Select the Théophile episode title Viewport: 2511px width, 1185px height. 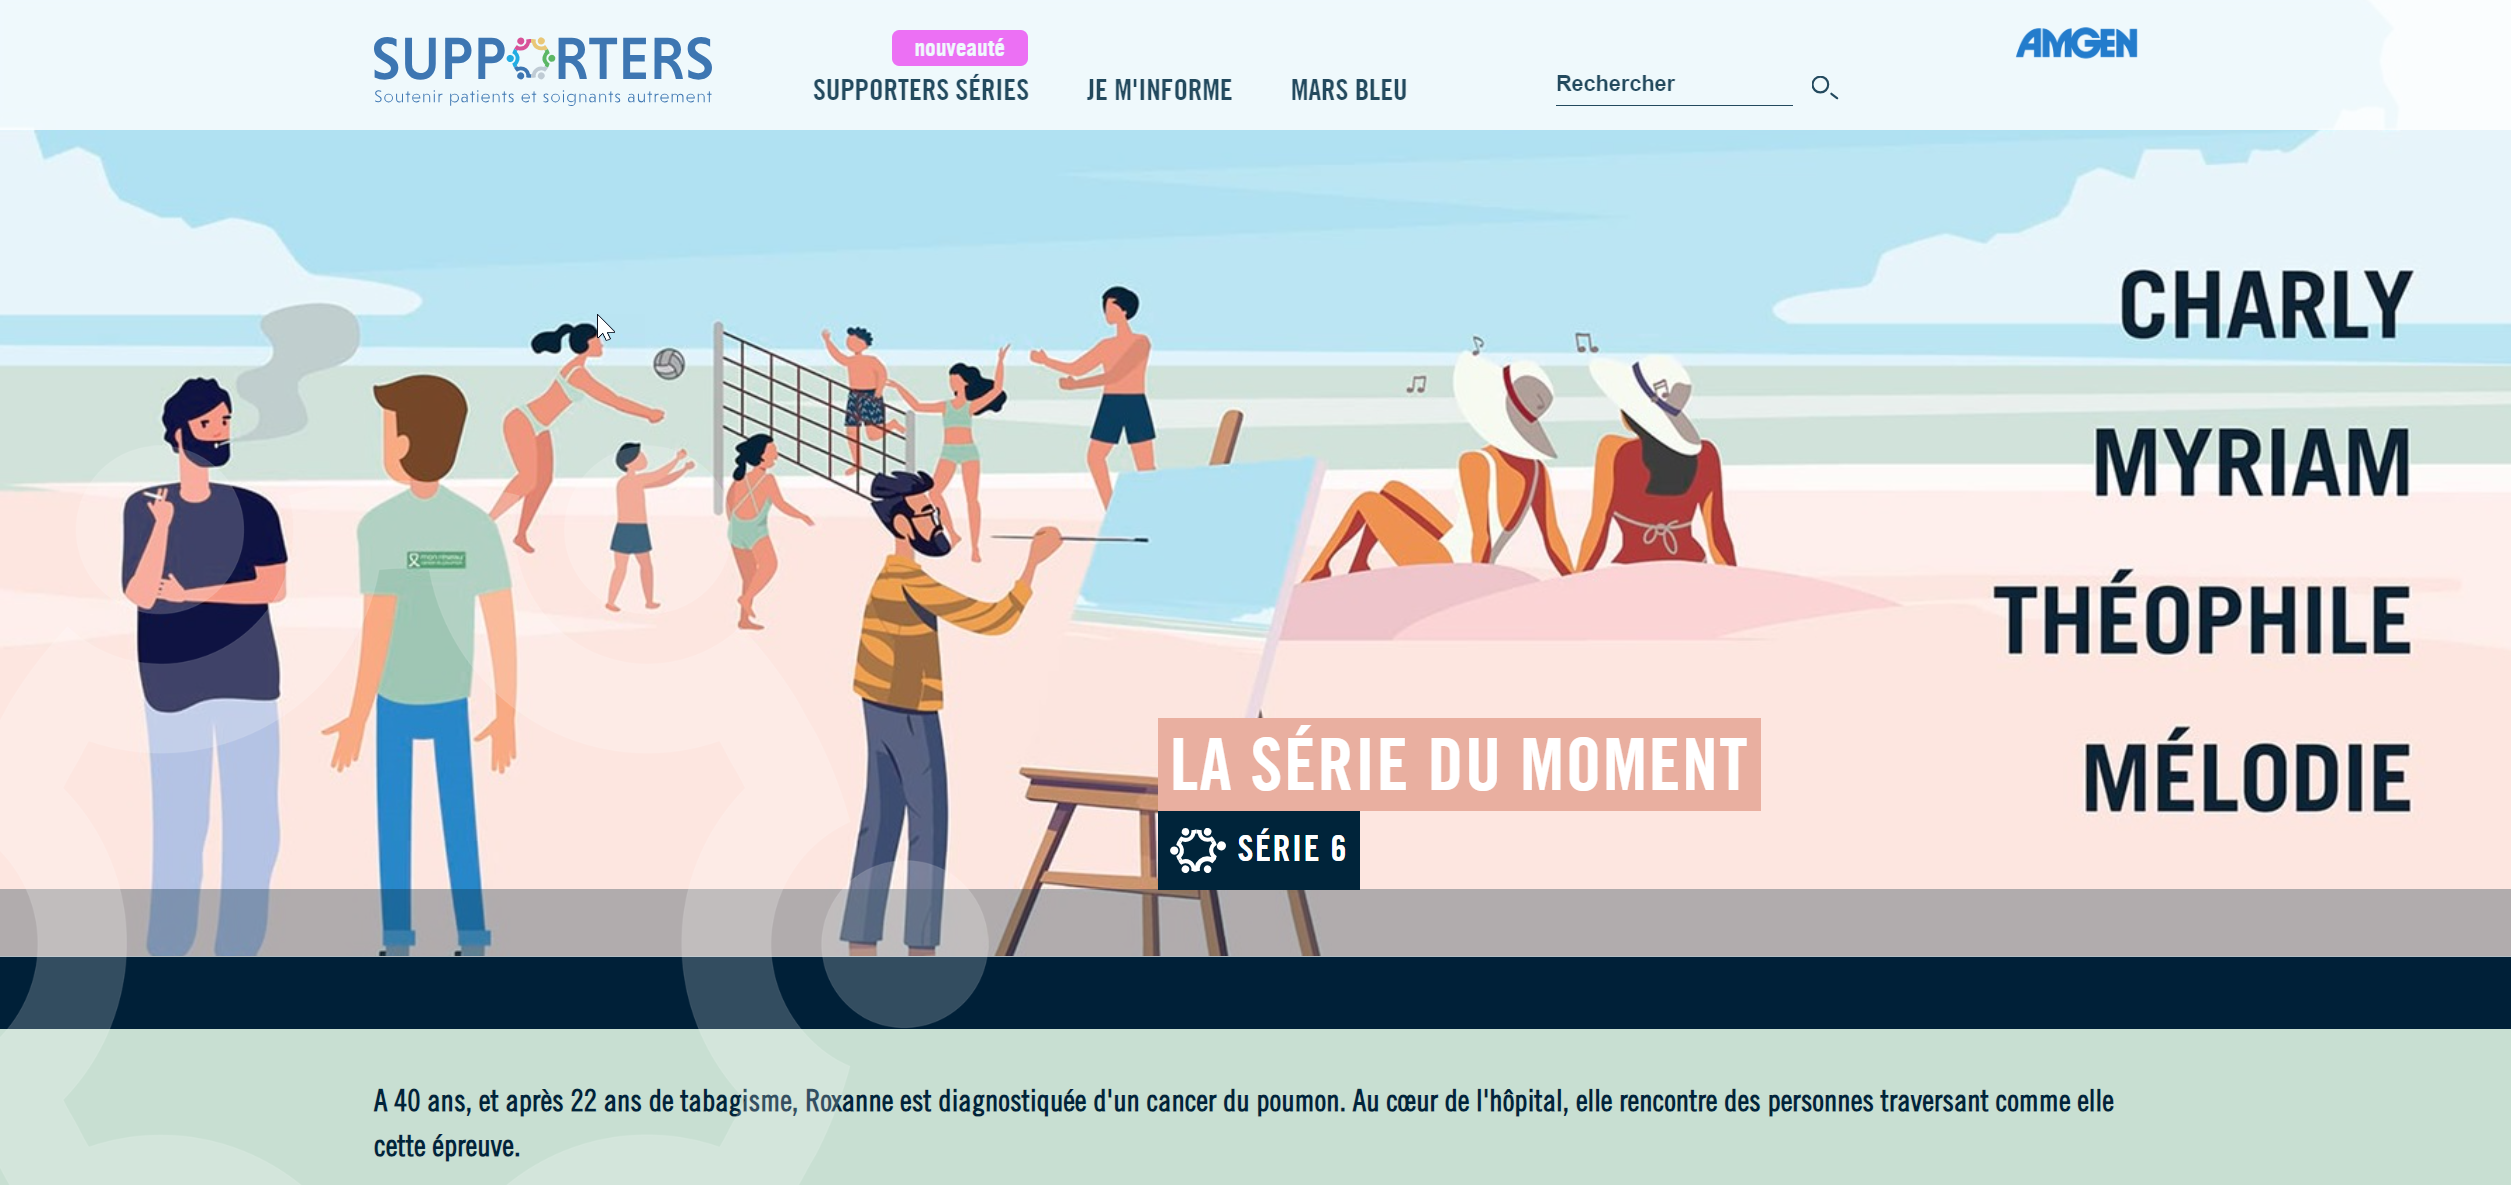(x=2202, y=620)
